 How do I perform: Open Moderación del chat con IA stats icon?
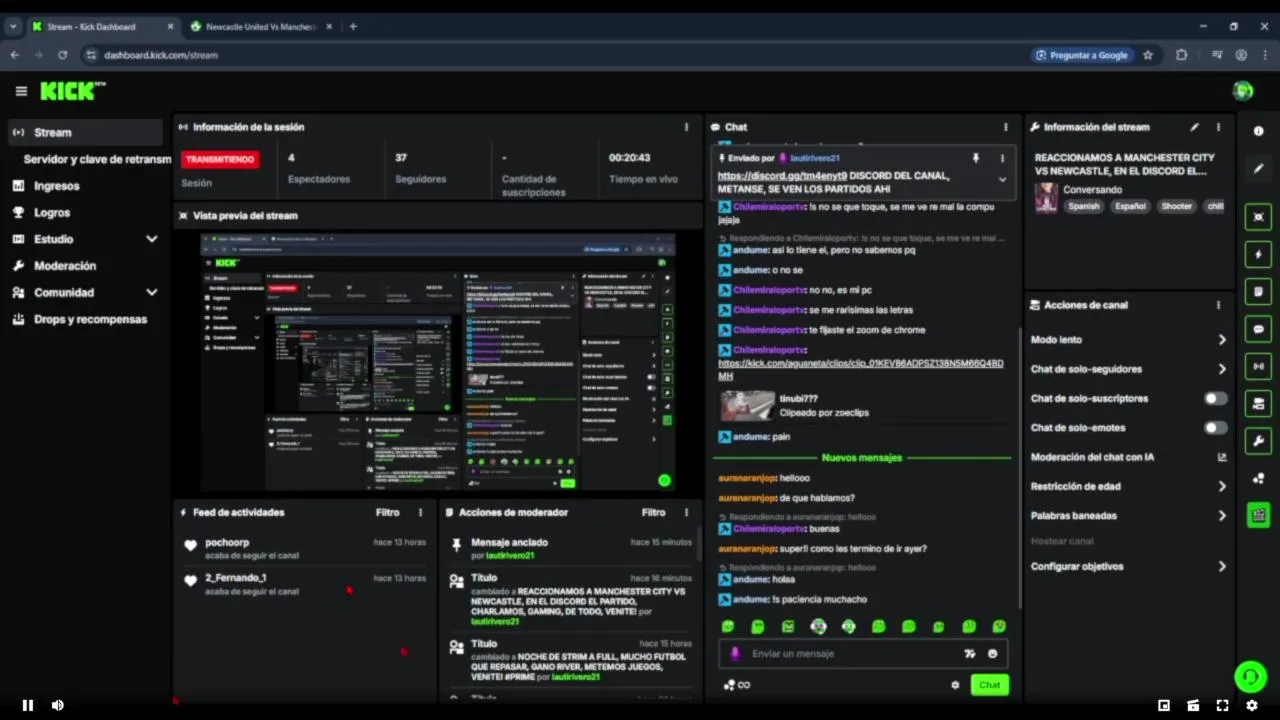coord(1222,457)
